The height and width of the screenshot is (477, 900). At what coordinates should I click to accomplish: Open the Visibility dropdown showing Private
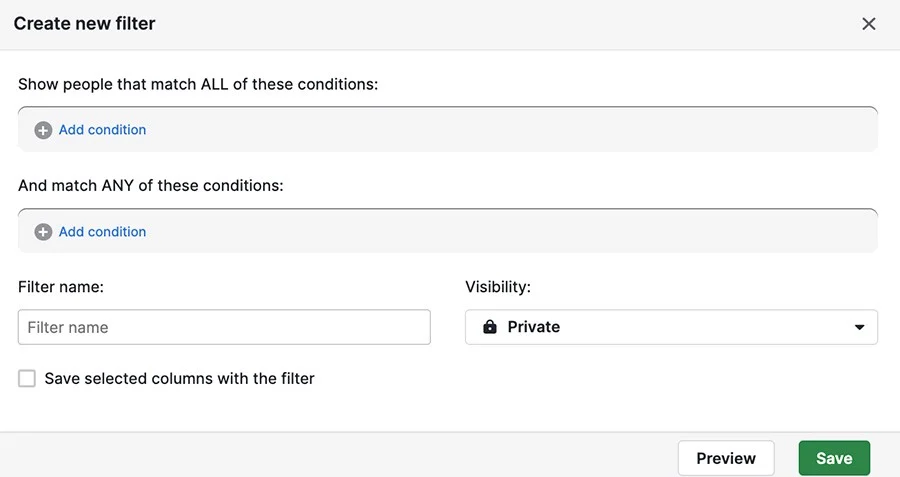click(671, 327)
